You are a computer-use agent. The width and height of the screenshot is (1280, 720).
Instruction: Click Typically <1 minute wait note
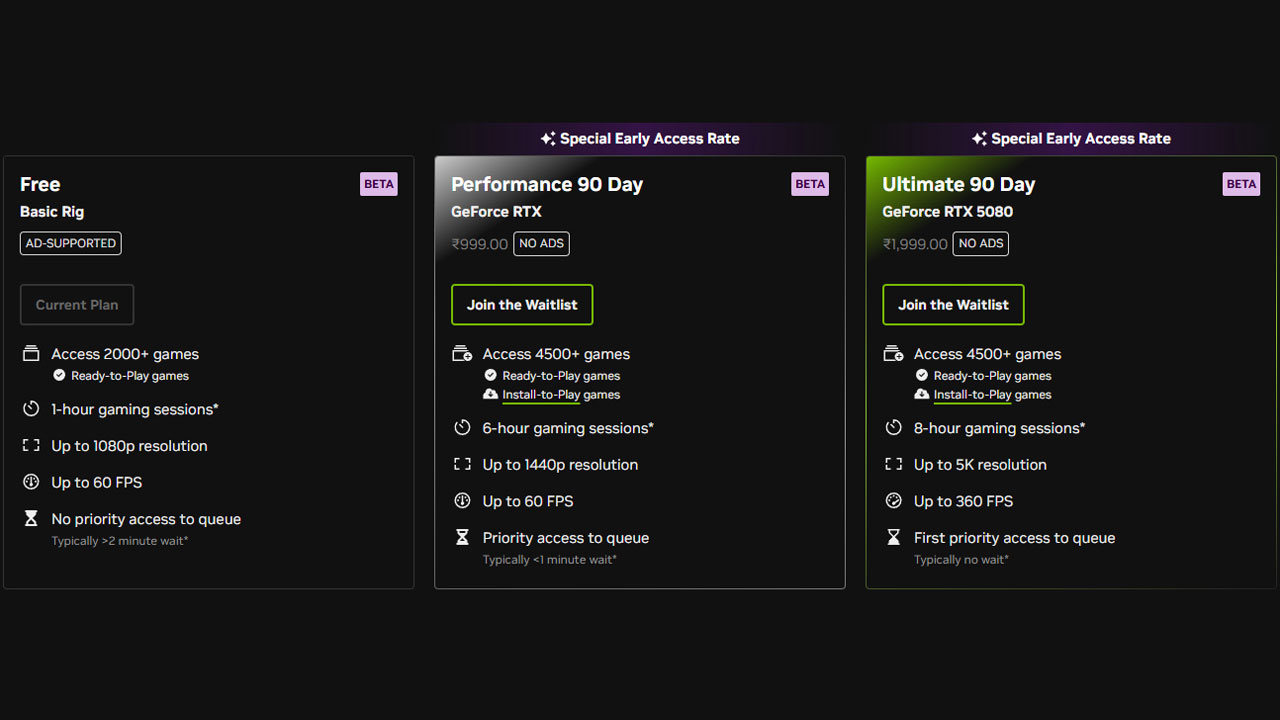(x=550, y=560)
